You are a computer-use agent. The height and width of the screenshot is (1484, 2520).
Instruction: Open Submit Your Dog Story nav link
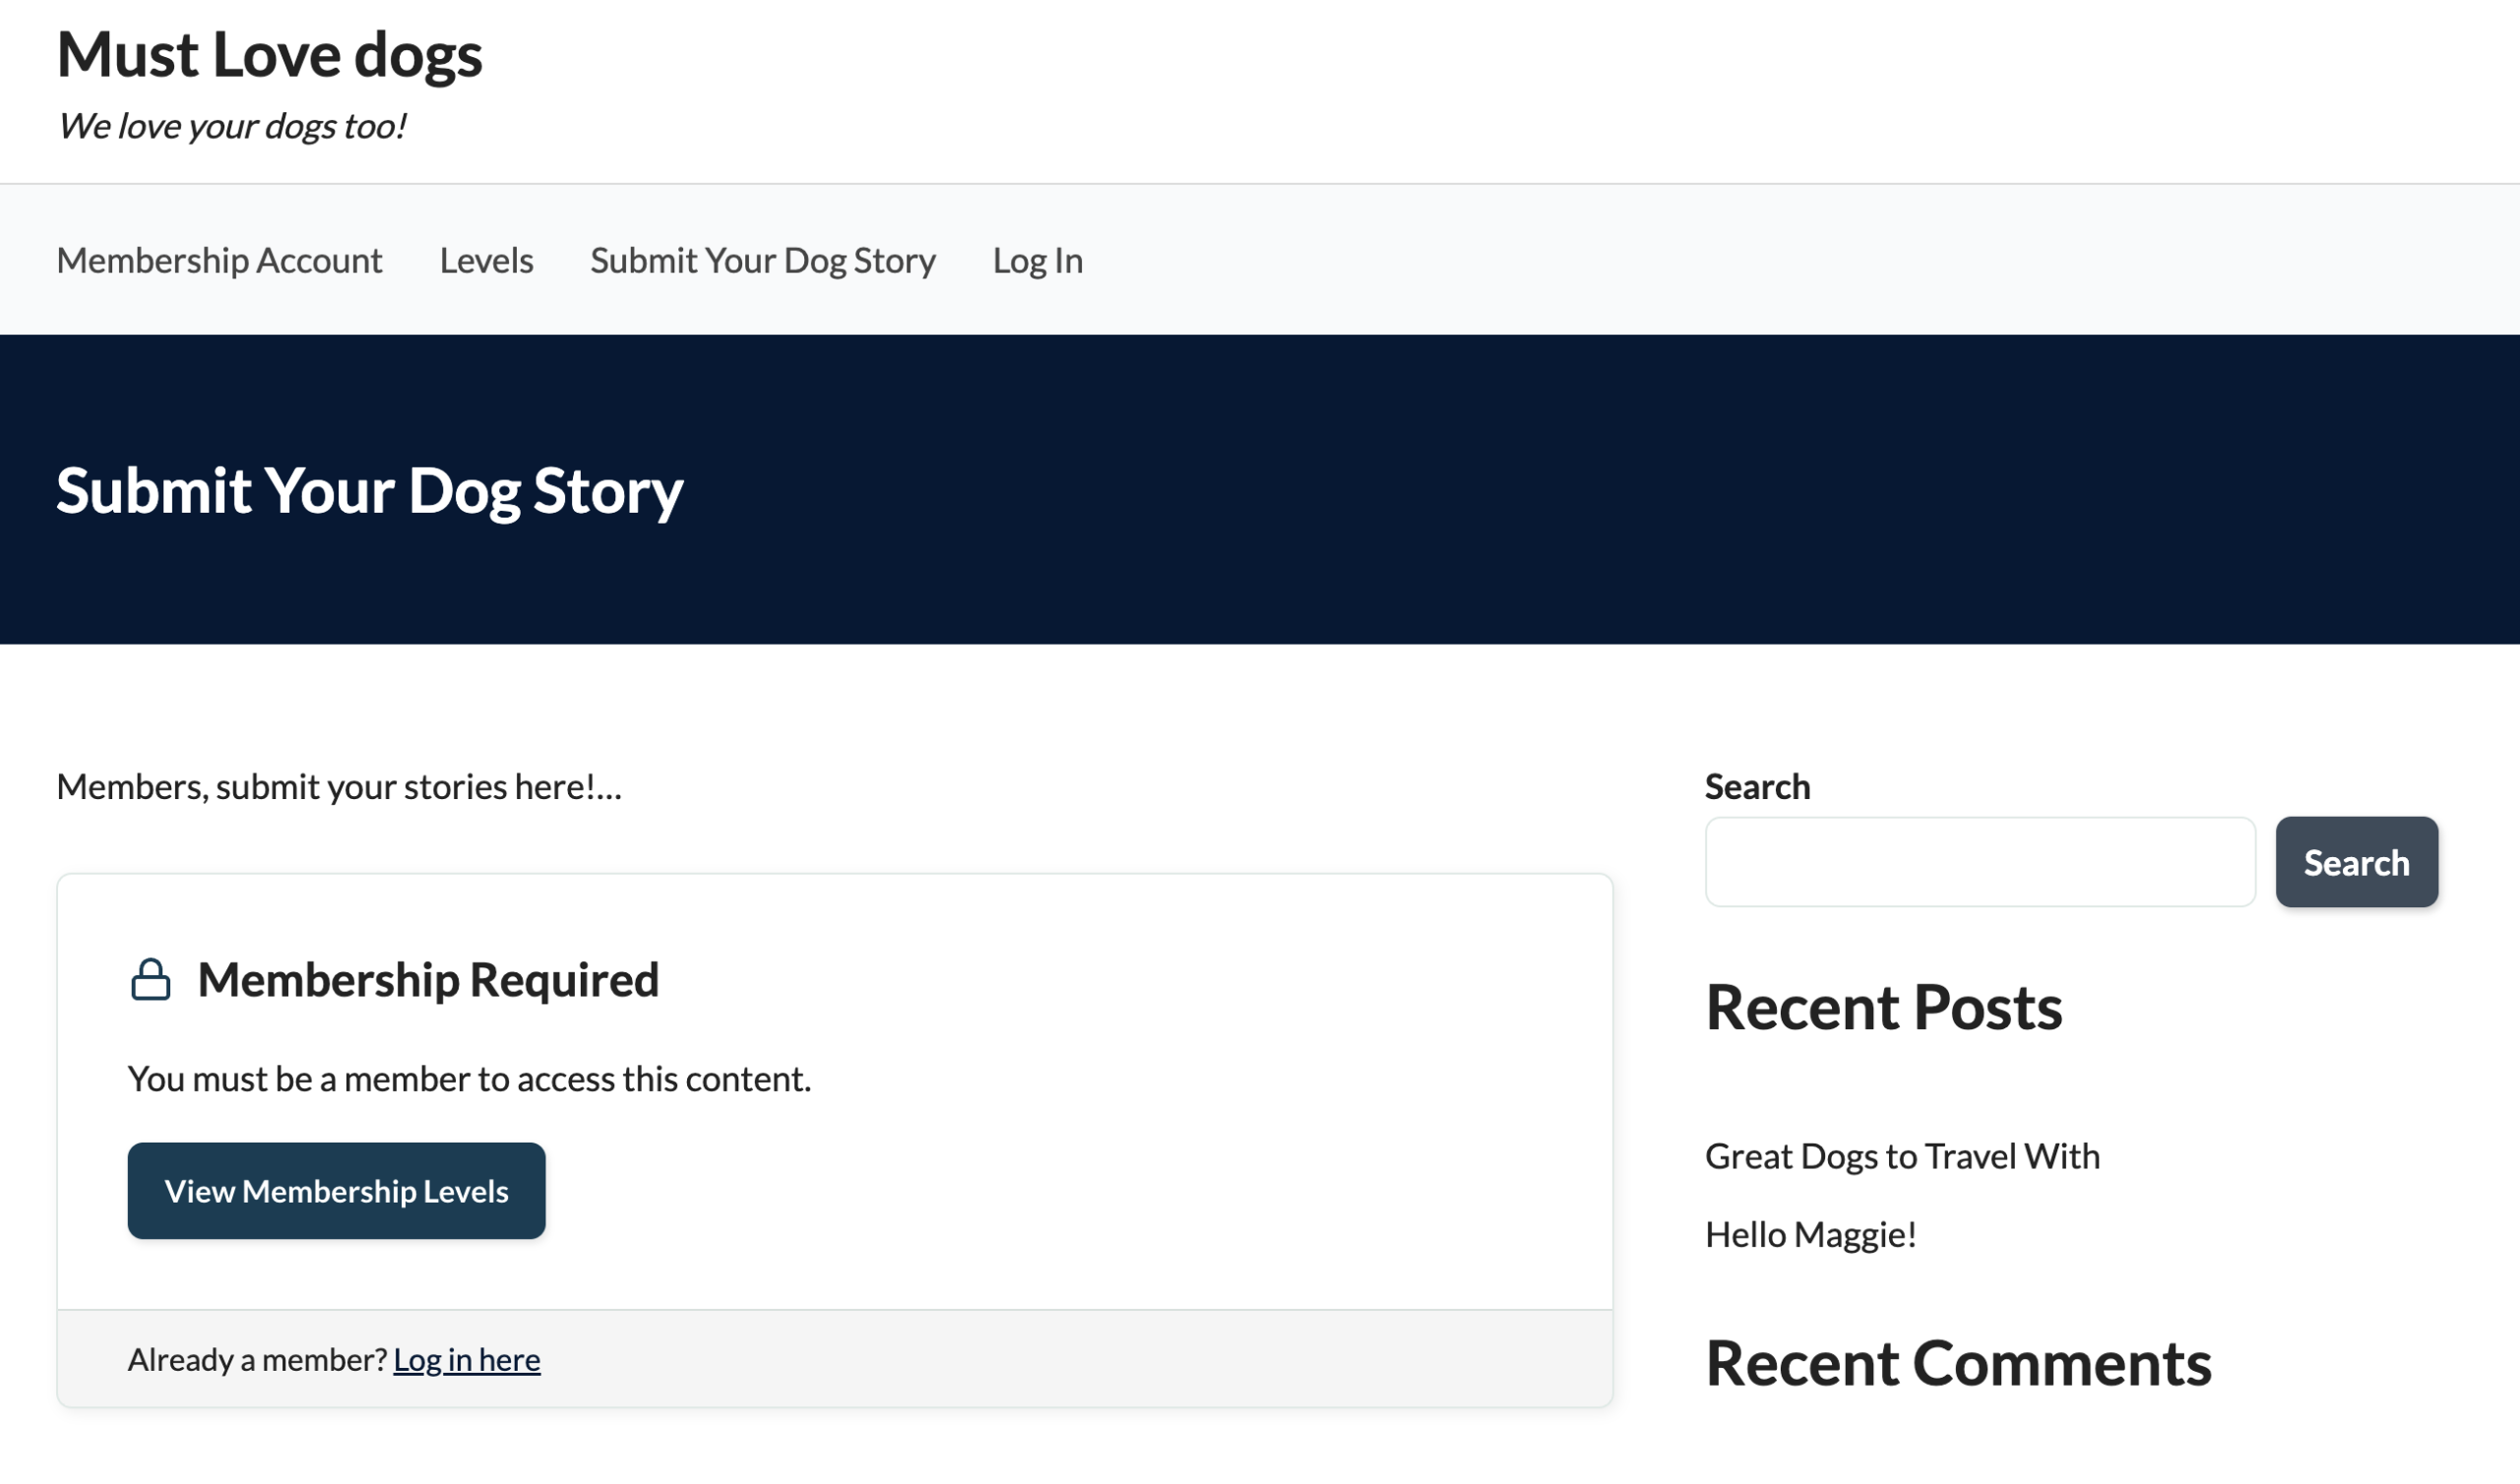click(762, 260)
